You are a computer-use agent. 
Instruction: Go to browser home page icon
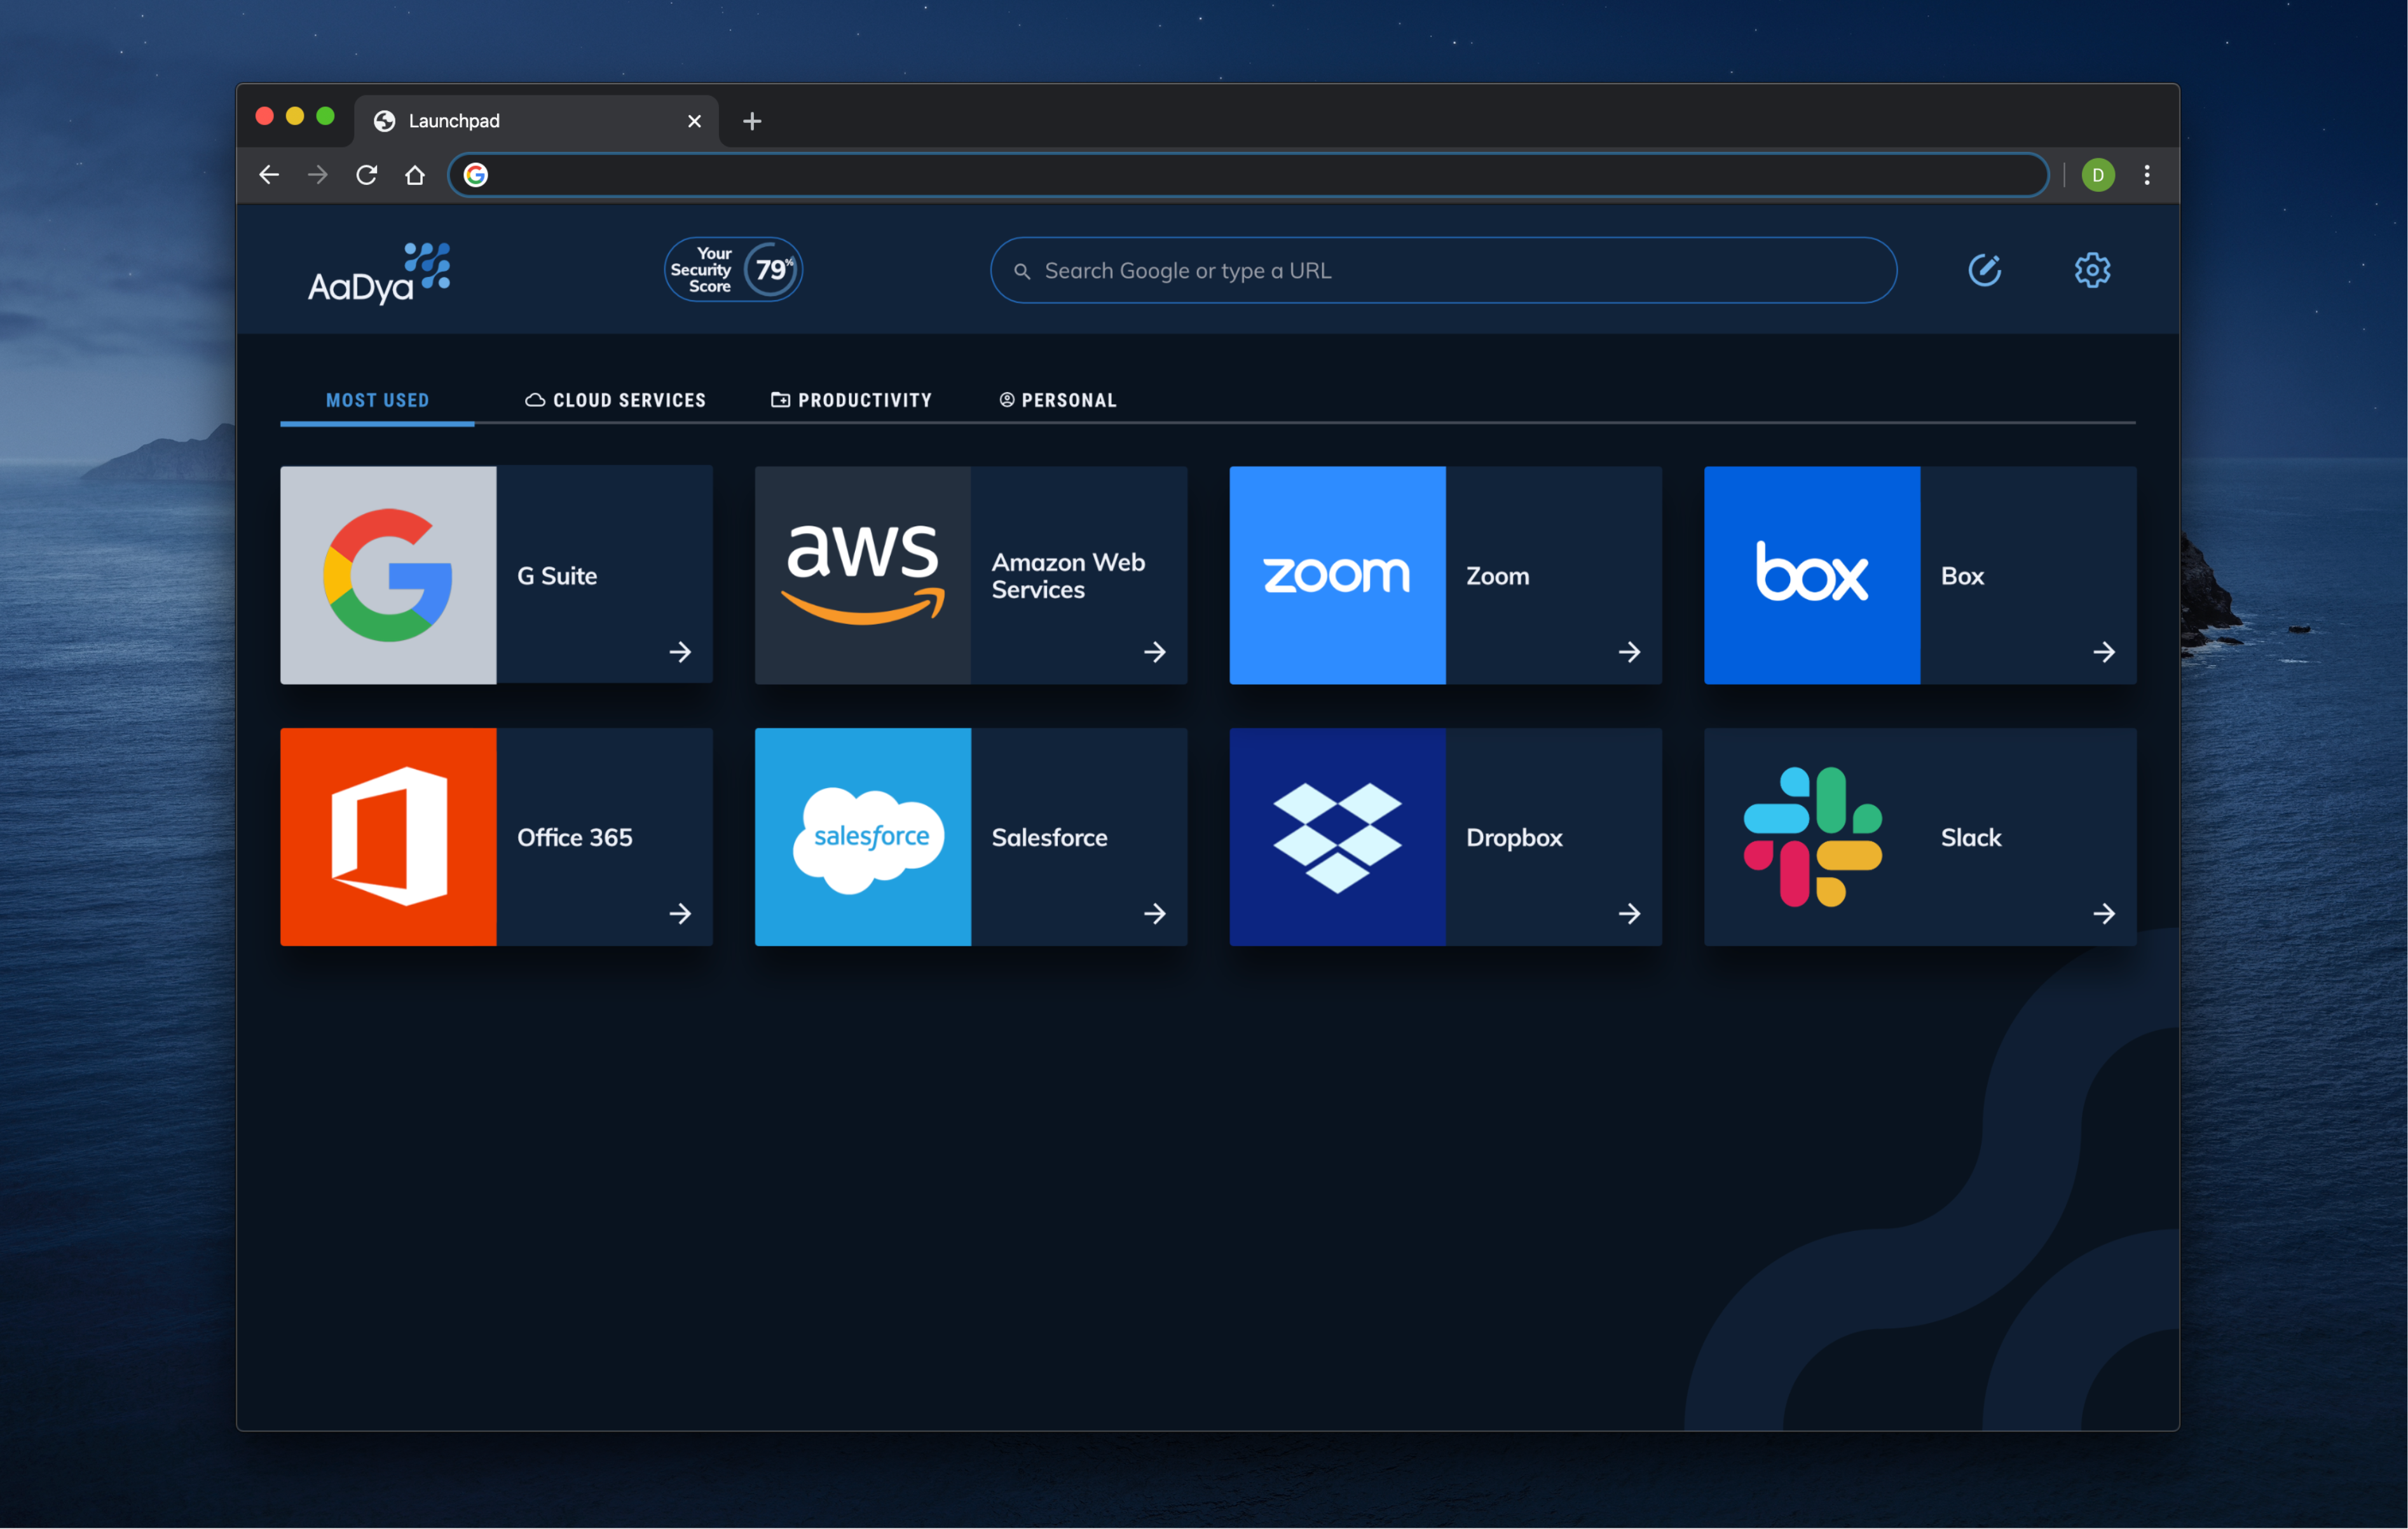(x=415, y=175)
